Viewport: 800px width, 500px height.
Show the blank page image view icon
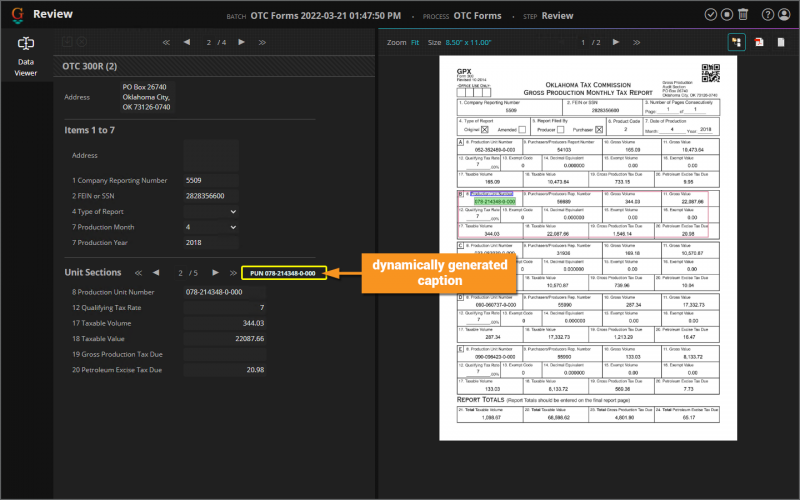point(781,43)
